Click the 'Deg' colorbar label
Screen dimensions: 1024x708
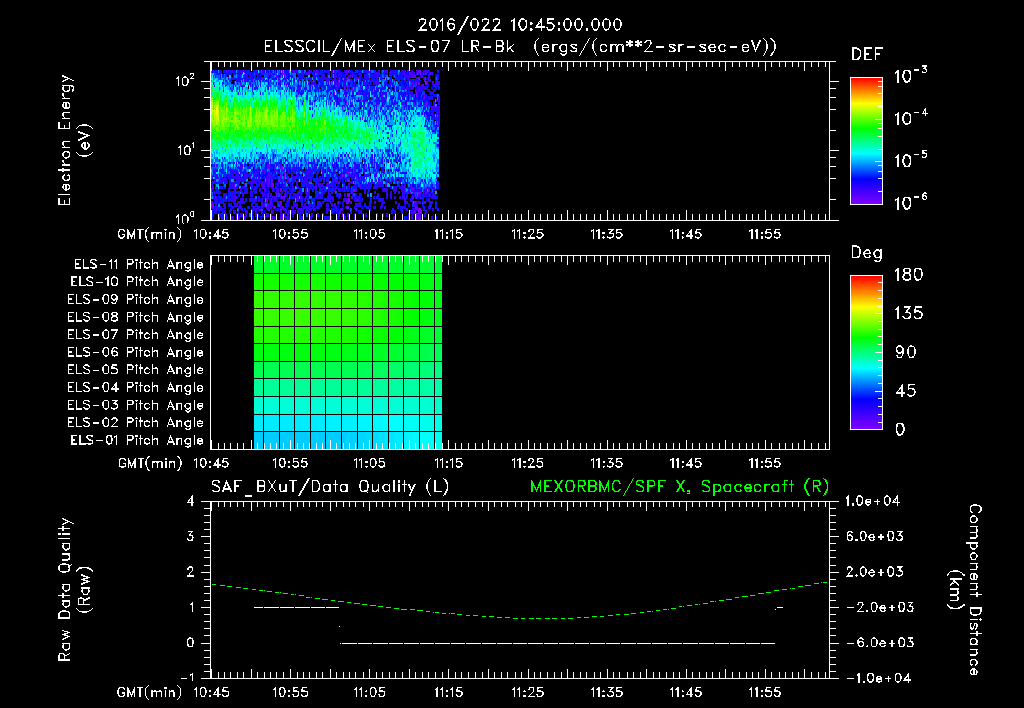(867, 253)
